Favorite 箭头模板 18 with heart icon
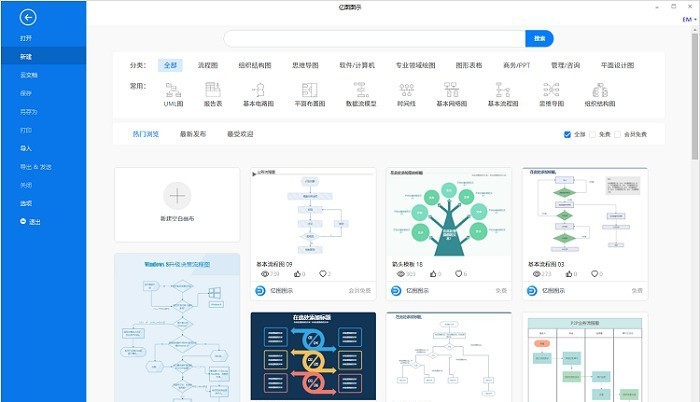 (x=458, y=274)
